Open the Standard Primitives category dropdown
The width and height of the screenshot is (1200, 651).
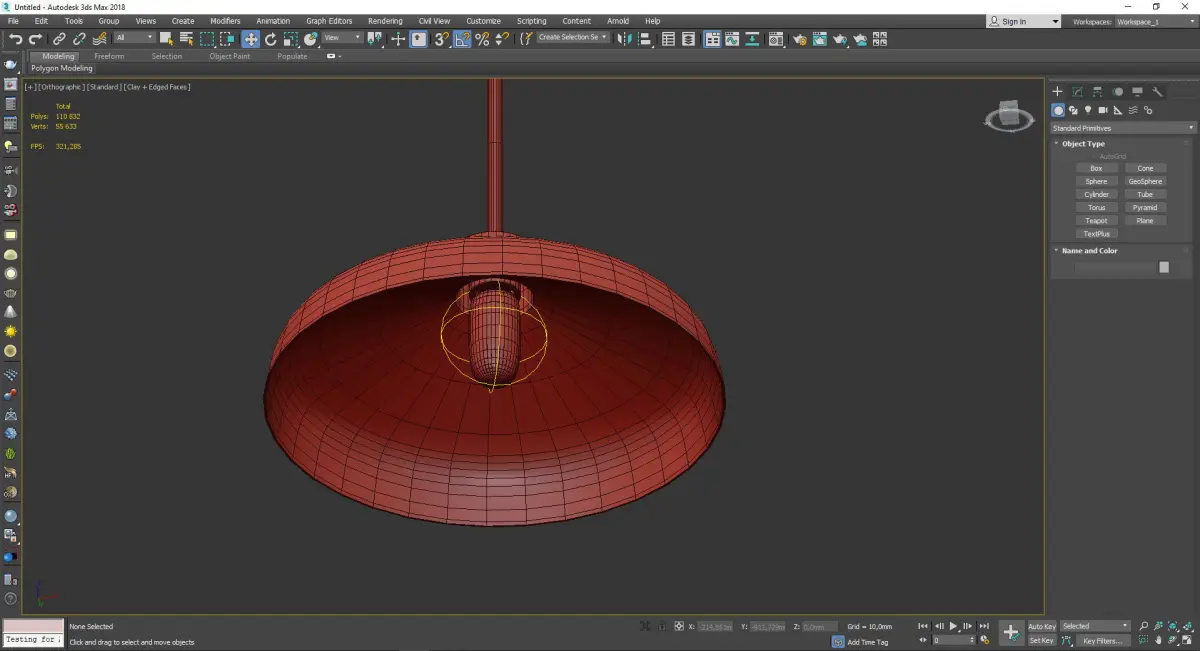pyautogui.click(x=1122, y=128)
